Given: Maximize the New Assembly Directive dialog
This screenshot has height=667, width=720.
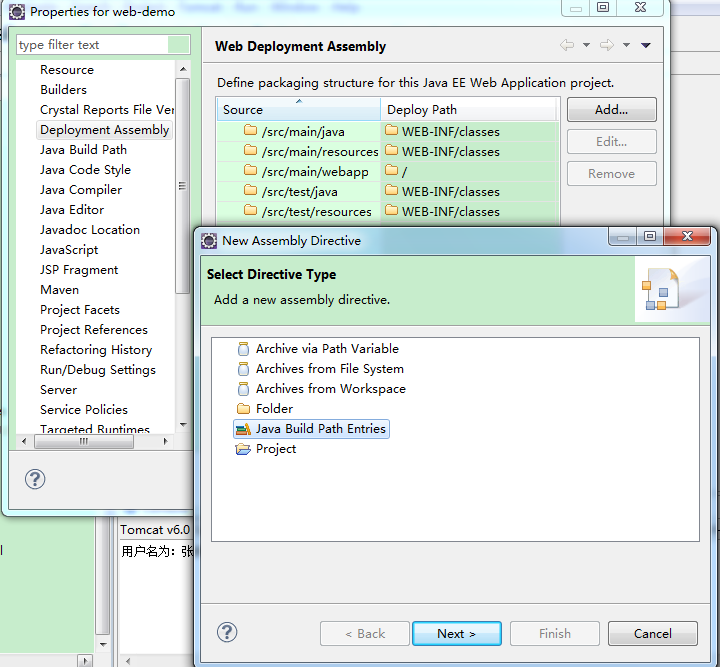Looking at the screenshot, I should click(x=650, y=236).
